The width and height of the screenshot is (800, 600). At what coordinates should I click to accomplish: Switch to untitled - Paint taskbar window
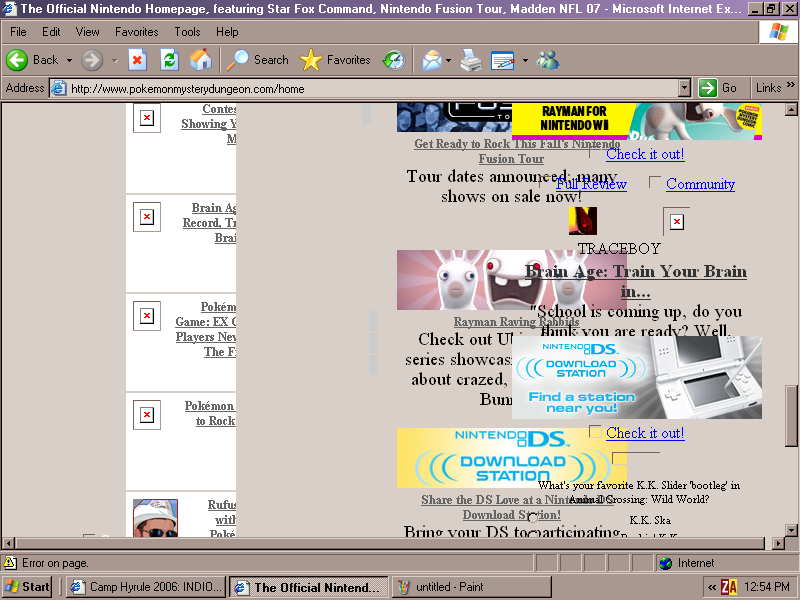(x=471, y=587)
